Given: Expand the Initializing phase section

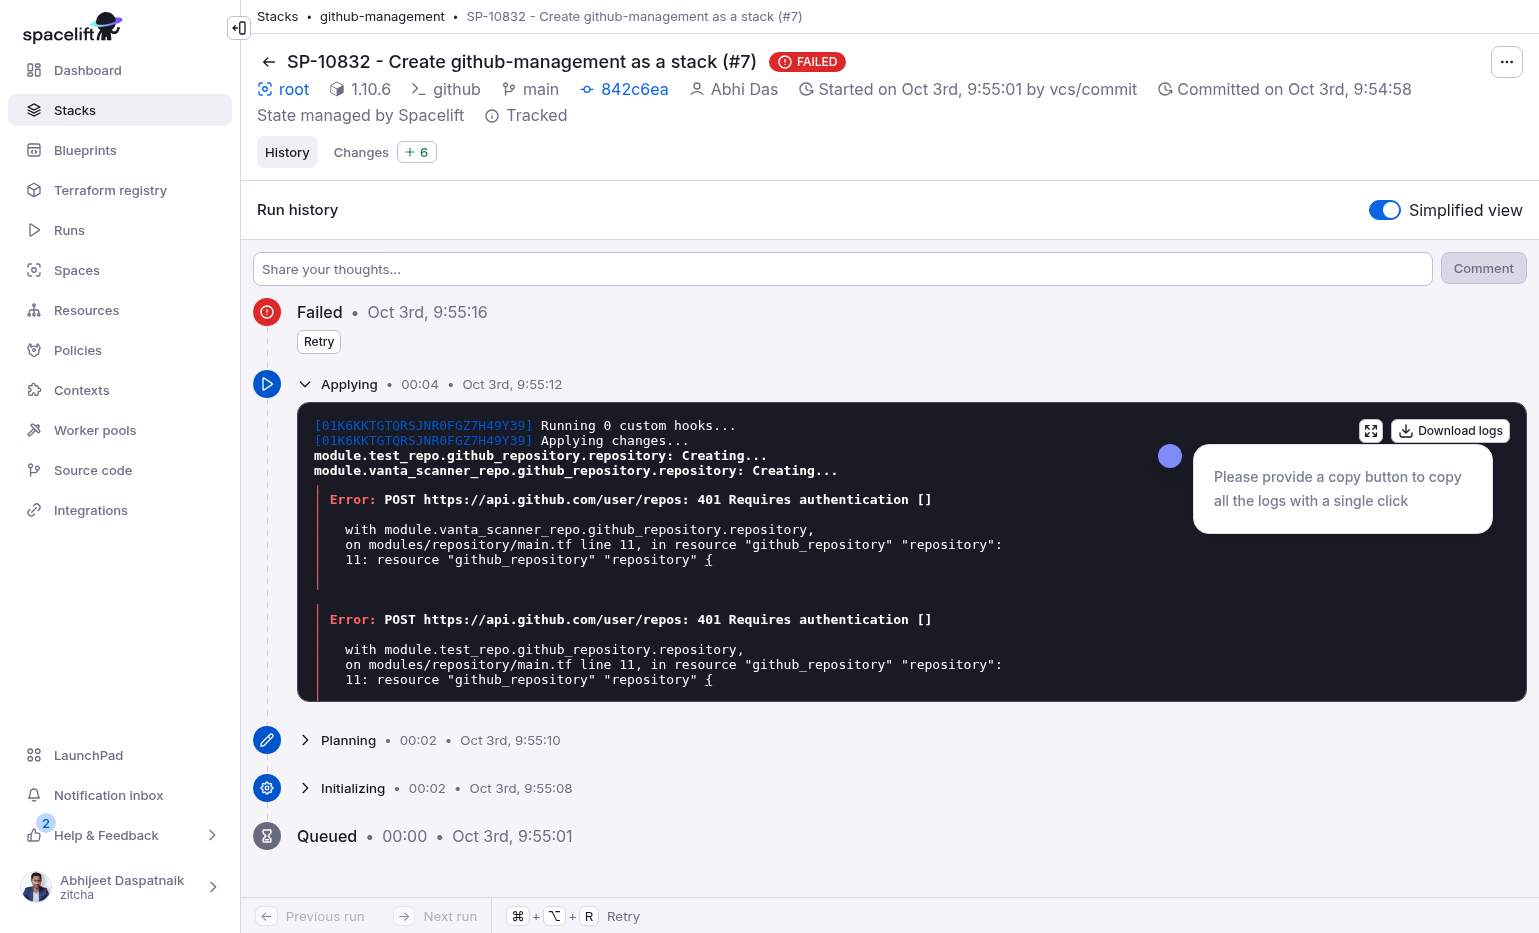Looking at the screenshot, I should 305,789.
